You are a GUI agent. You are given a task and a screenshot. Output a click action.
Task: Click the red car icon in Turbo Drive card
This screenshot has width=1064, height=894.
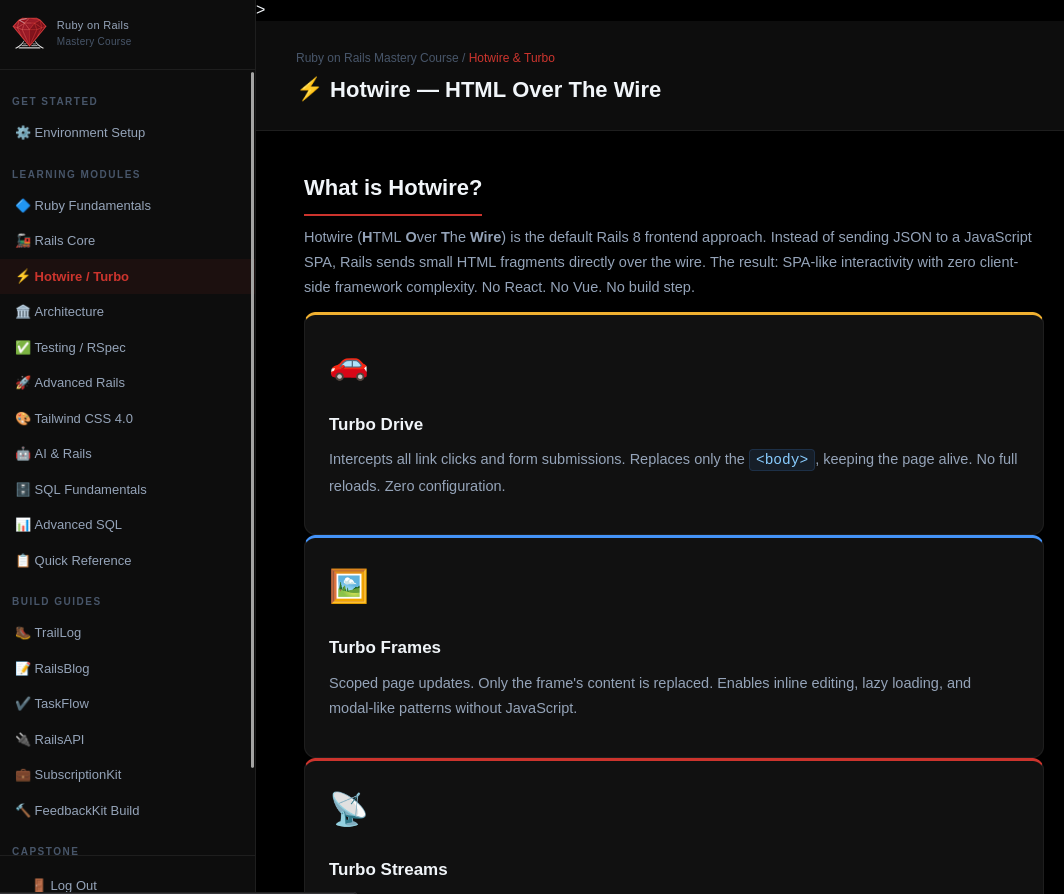click(349, 368)
